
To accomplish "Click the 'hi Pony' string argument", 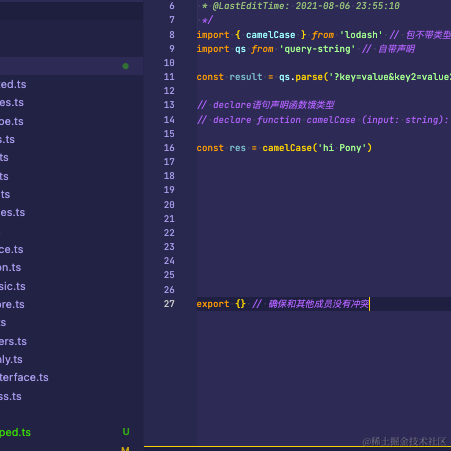I will 342,148.
